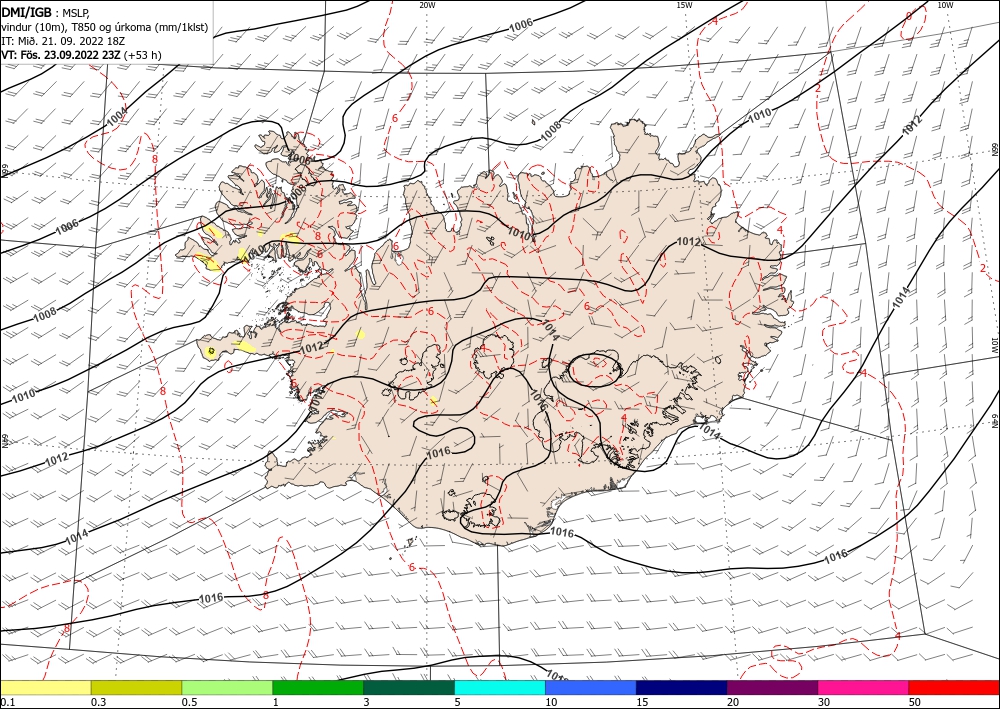
Task: Click the '0.5' legend value
Action: pyautogui.click(x=189, y=702)
